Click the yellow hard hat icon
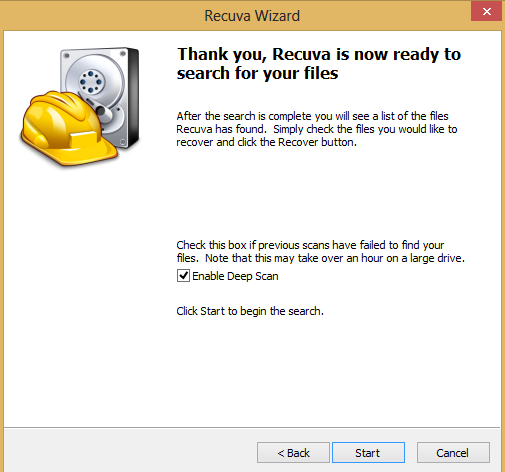Screen dimensions: 505x472 (68, 128)
